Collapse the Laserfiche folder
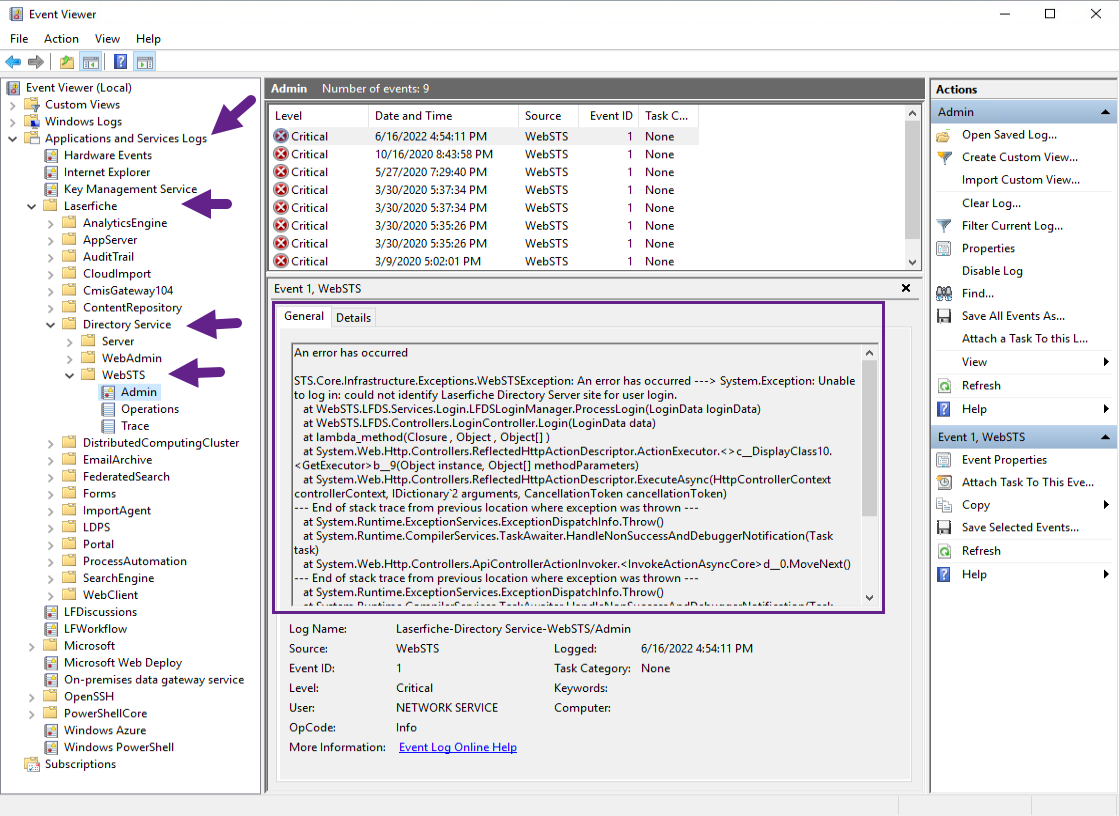Viewport: 1119px width, 816px height. [31, 206]
